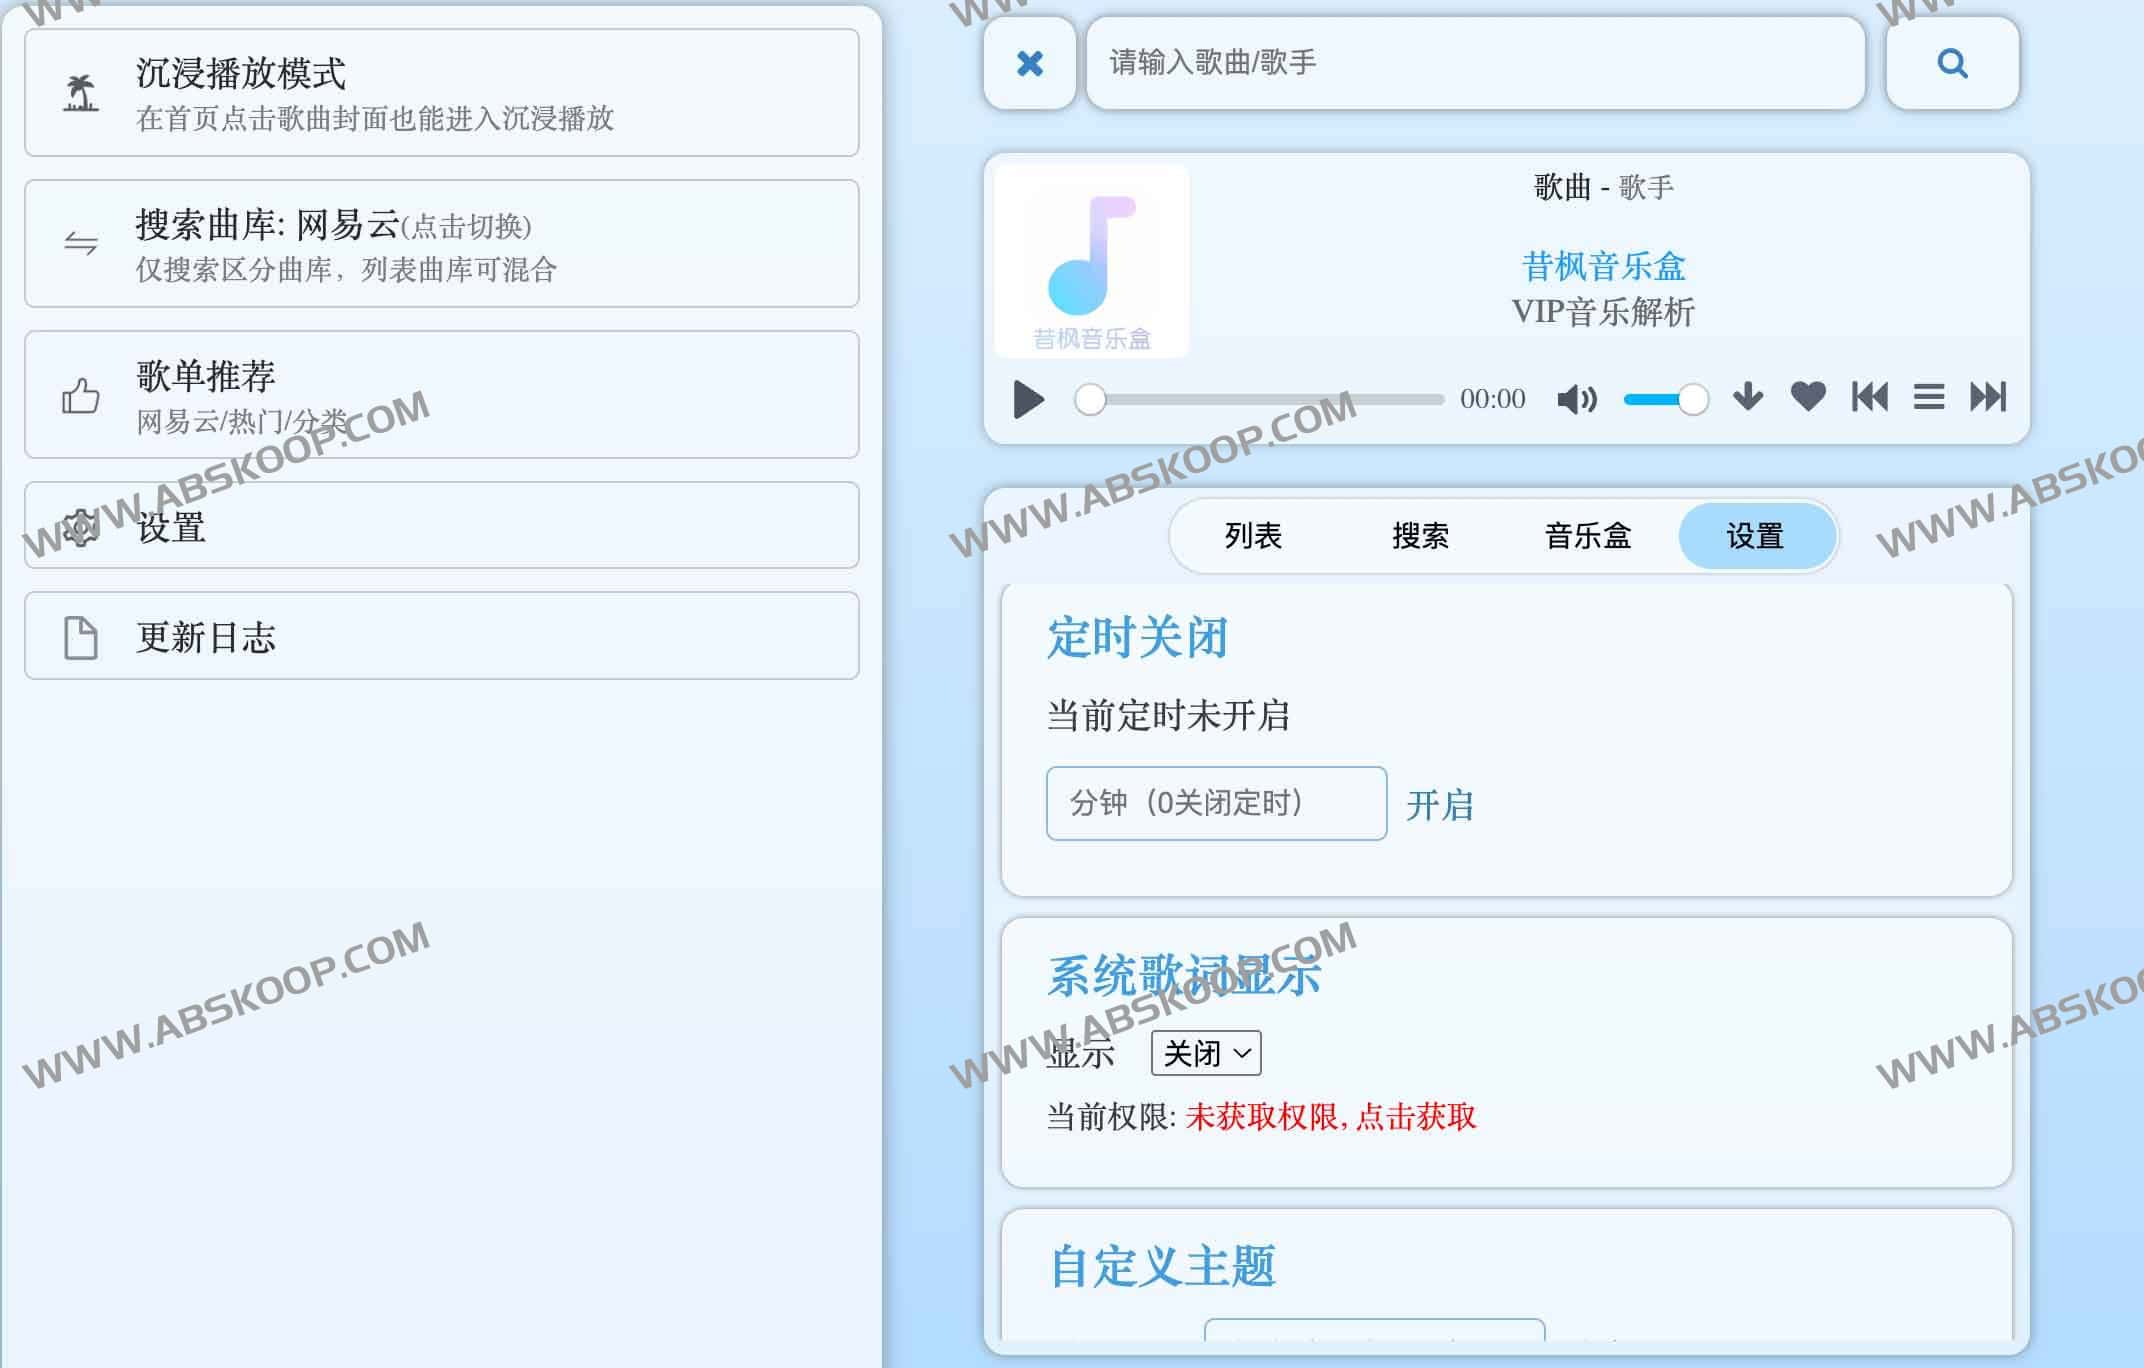The image size is (2144, 1368).
Task: Click the 分钟 timer input field
Action: (x=1215, y=803)
